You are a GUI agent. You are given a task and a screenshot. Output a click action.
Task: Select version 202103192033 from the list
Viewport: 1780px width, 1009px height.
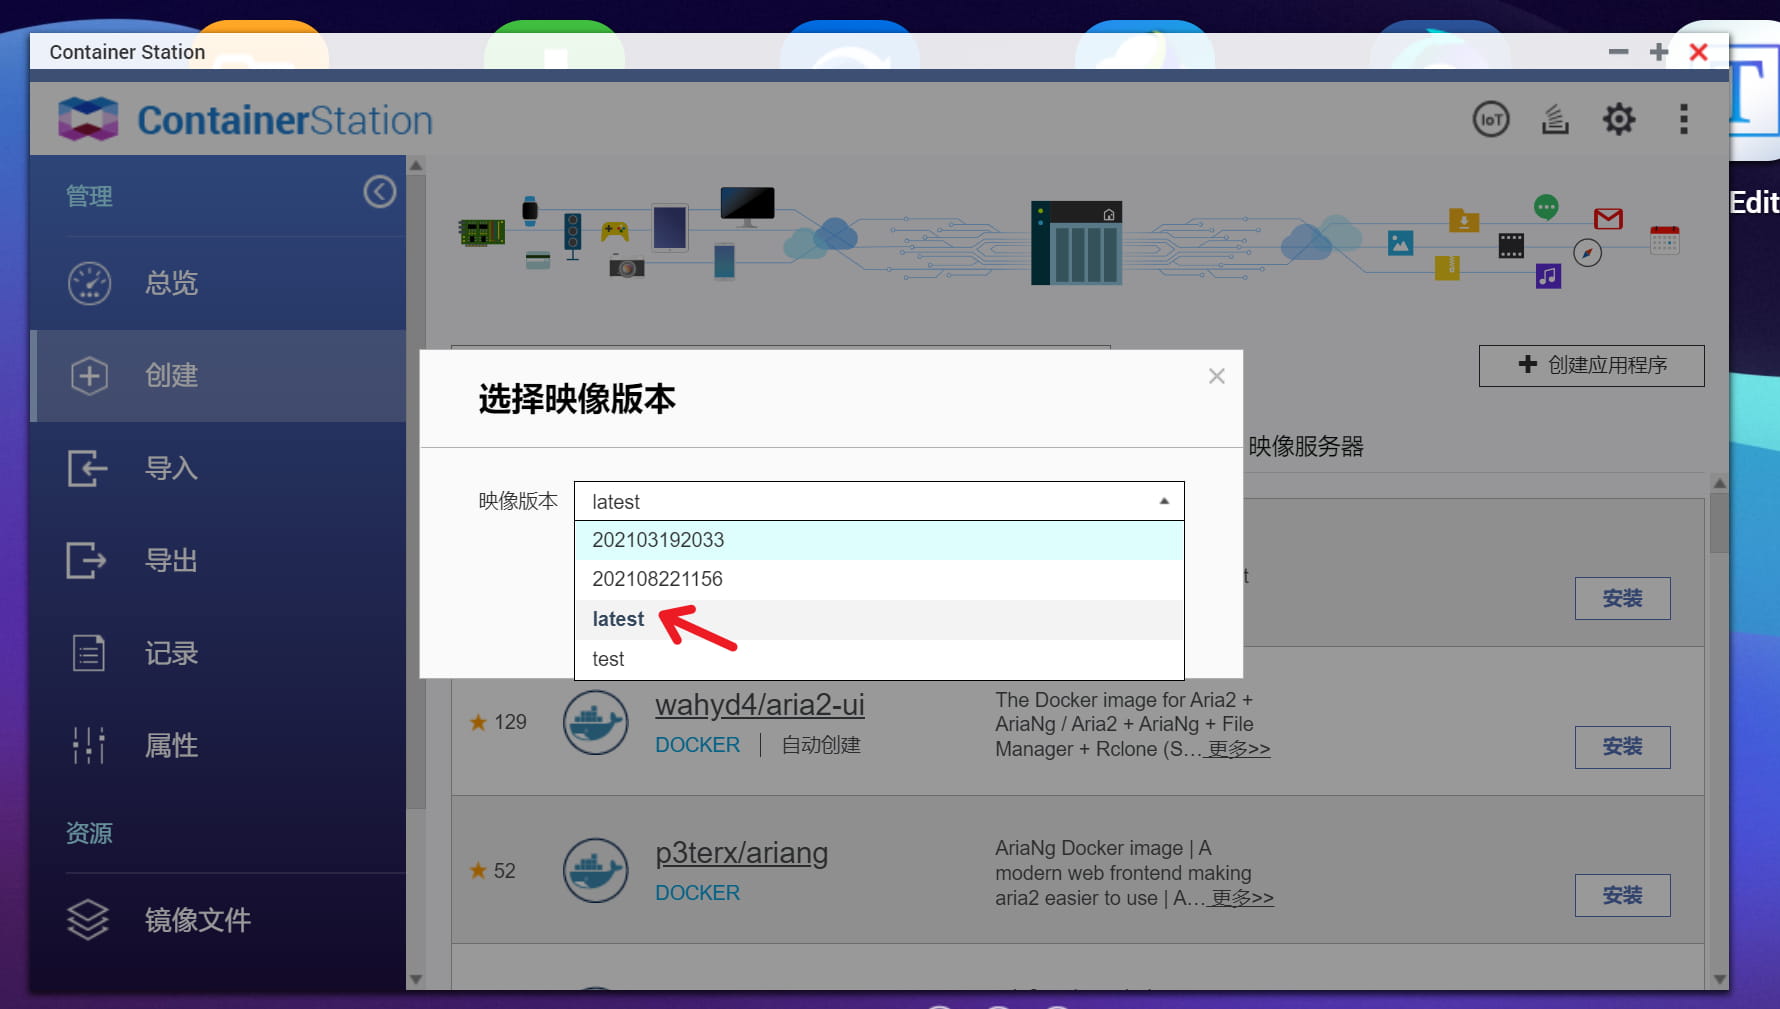coord(657,540)
